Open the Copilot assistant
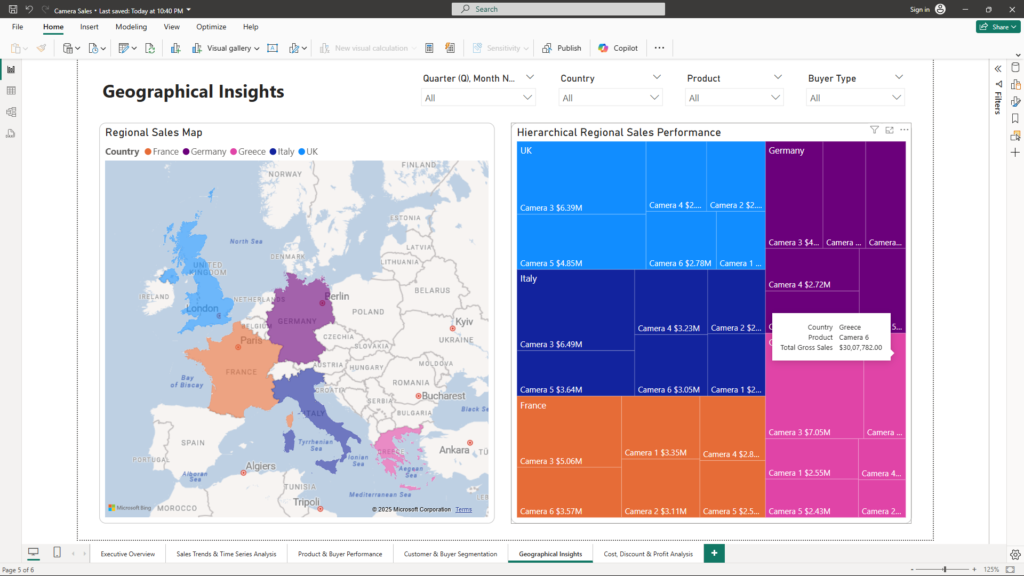 point(618,48)
